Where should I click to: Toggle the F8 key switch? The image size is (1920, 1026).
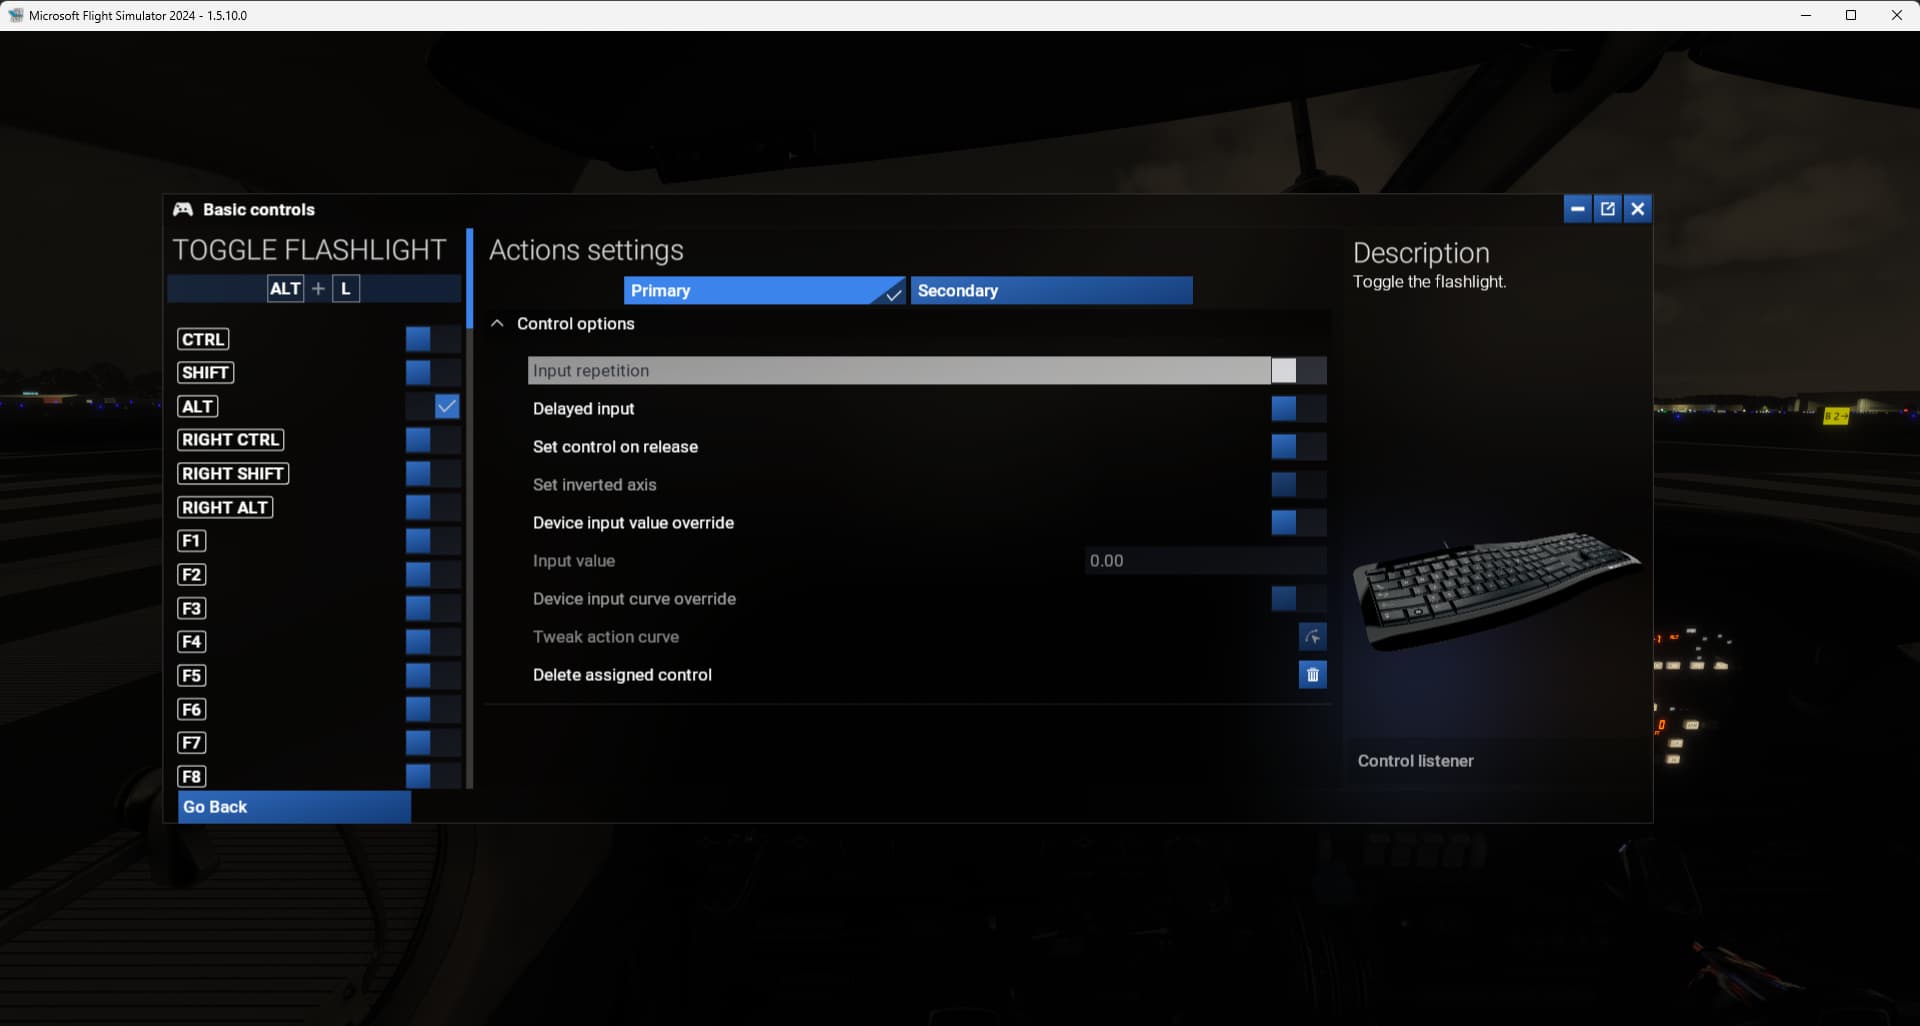[433, 776]
